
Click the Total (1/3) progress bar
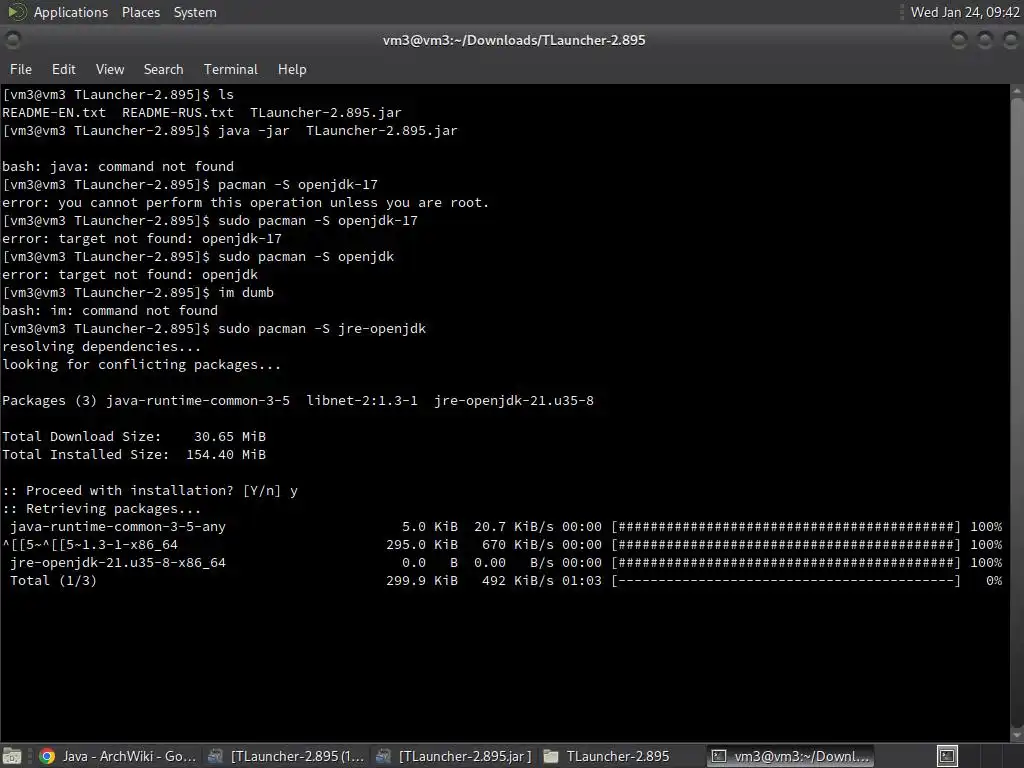point(786,581)
